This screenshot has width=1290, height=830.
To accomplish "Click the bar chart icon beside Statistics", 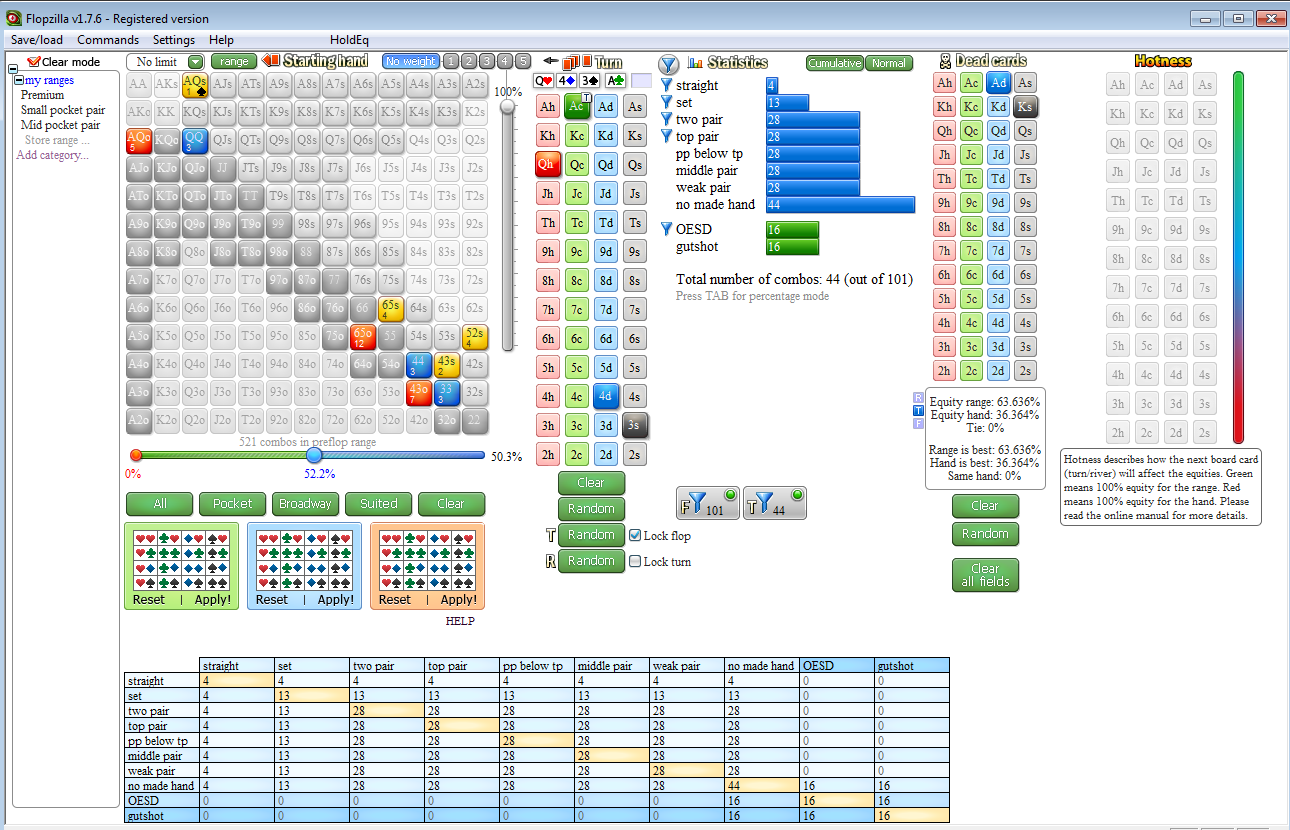I will [x=695, y=62].
